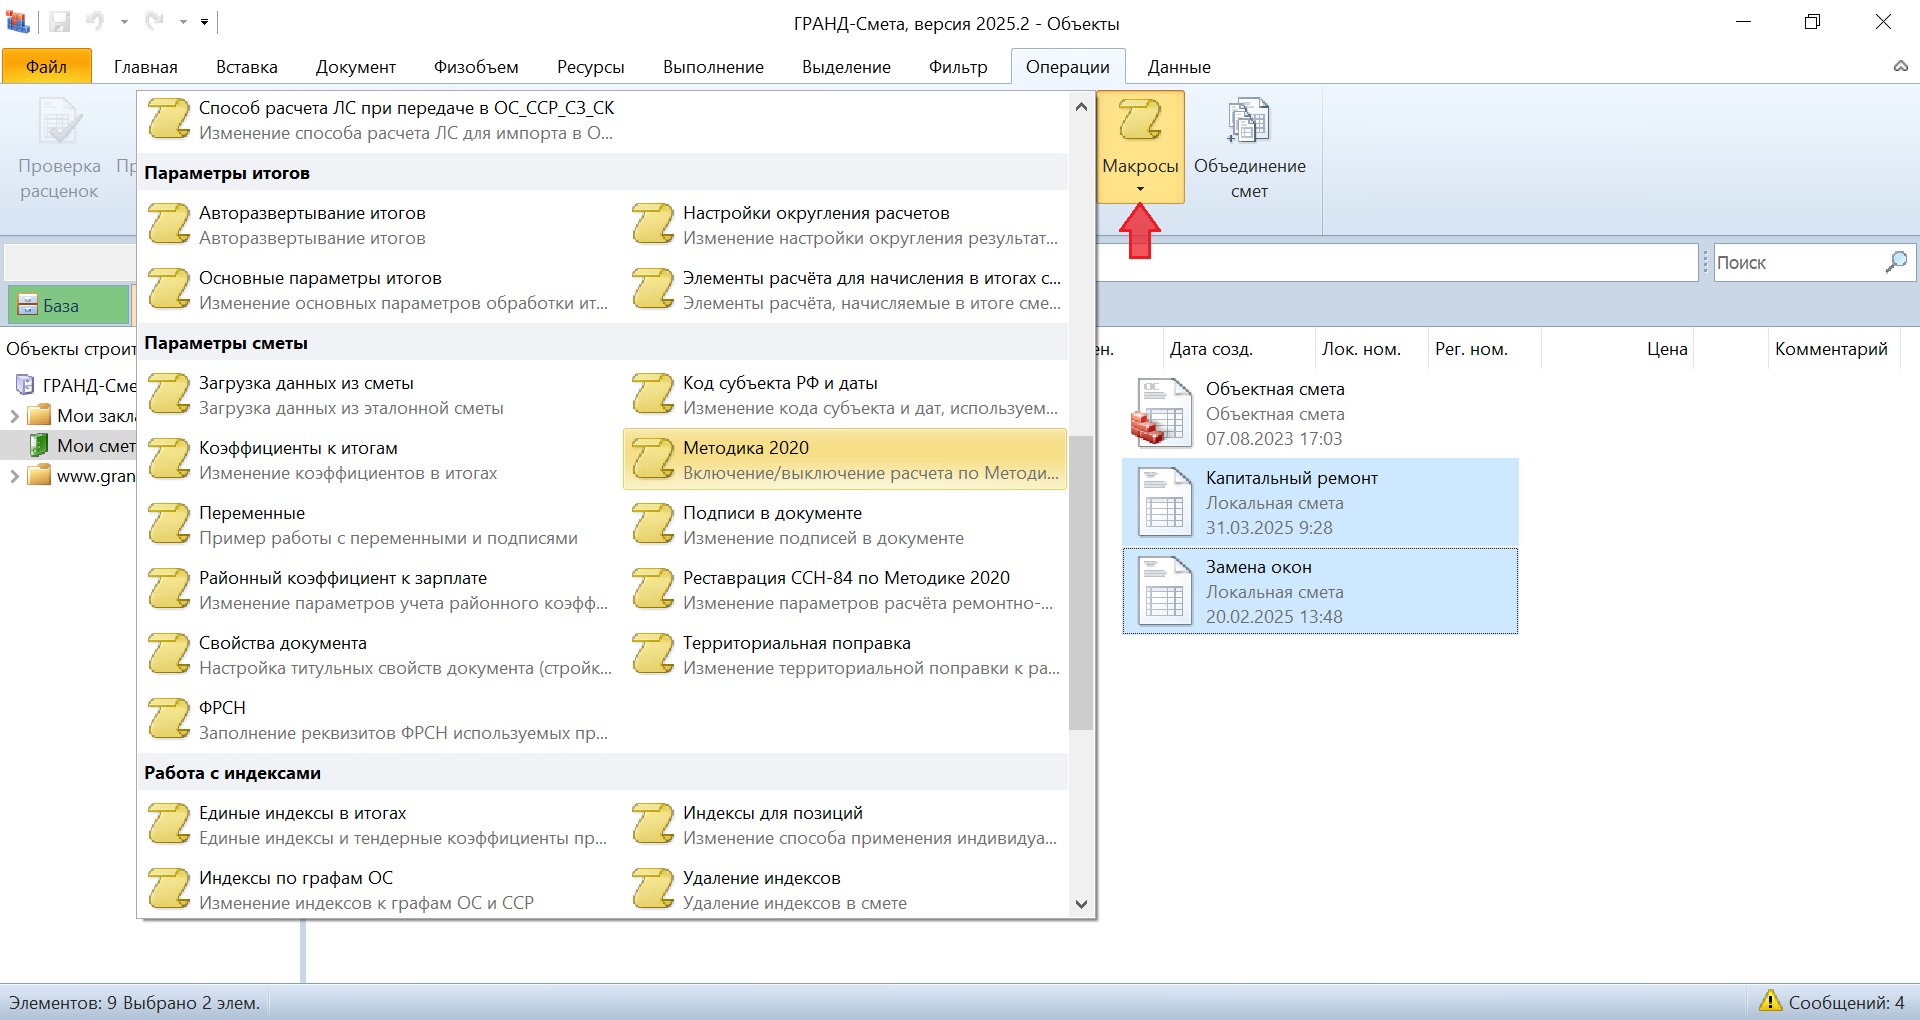Viewport: 1920px width, 1020px height.
Task: Open the Код субъекта РФ и даты macro
Action: click(x=845, y=395)
